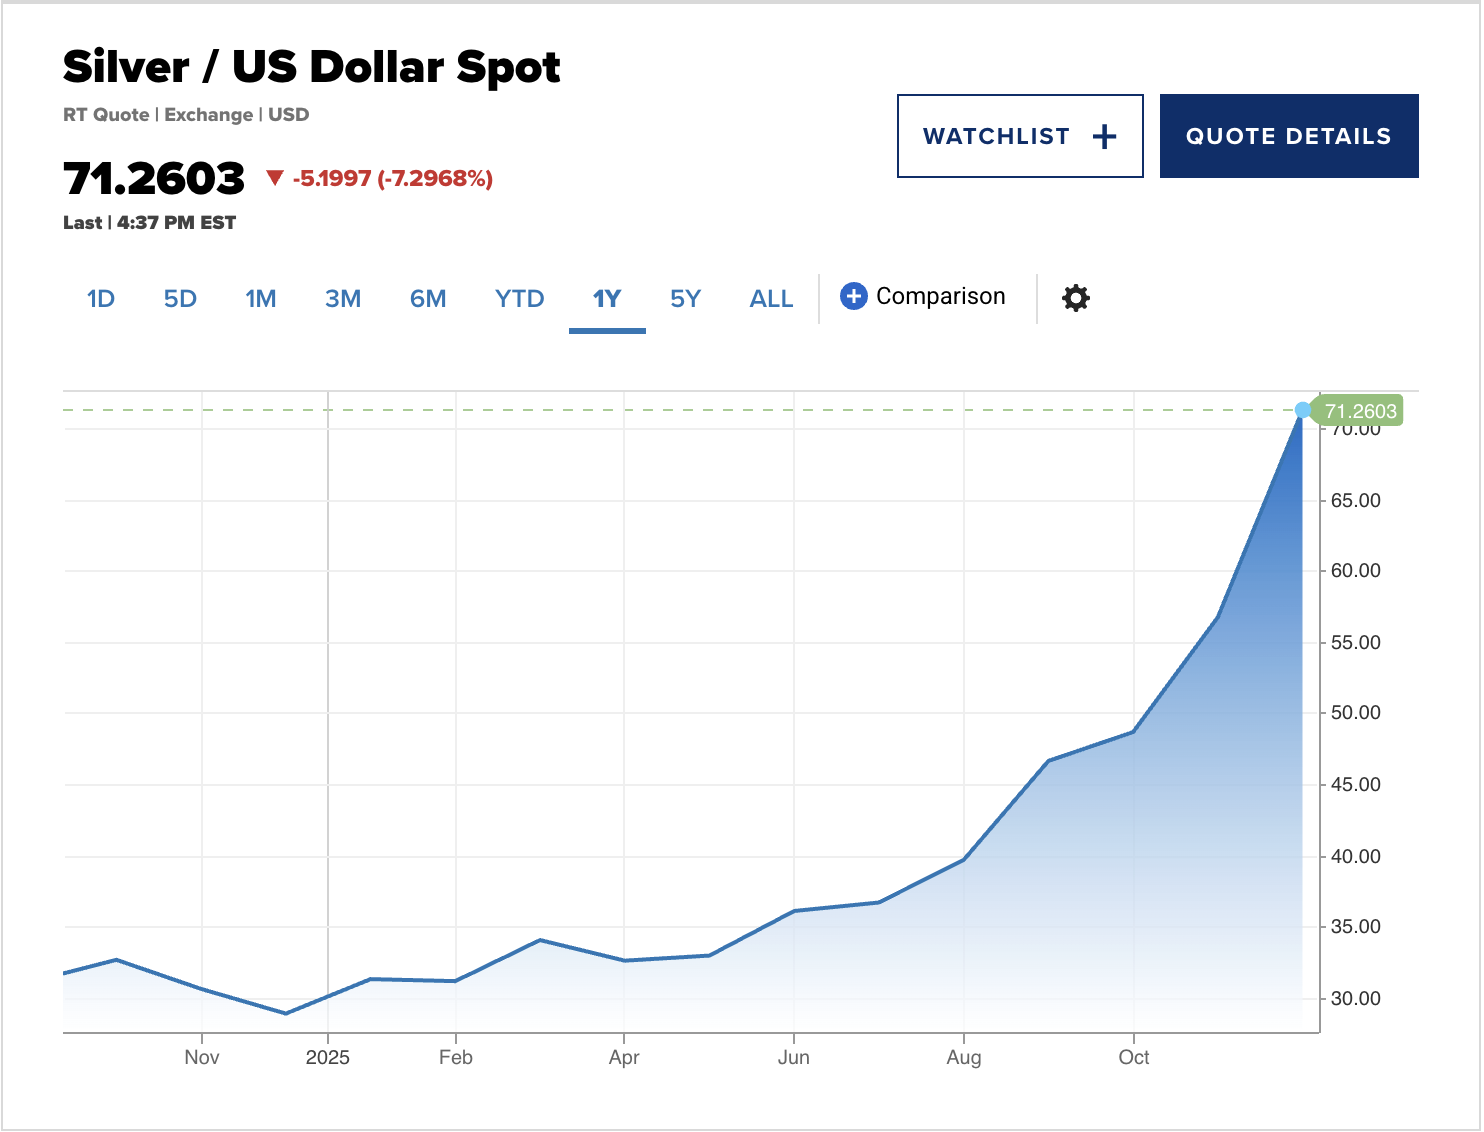Select the 5D time range
The height and width of the screenshot is (1132, 1484).
coord(180,299)
